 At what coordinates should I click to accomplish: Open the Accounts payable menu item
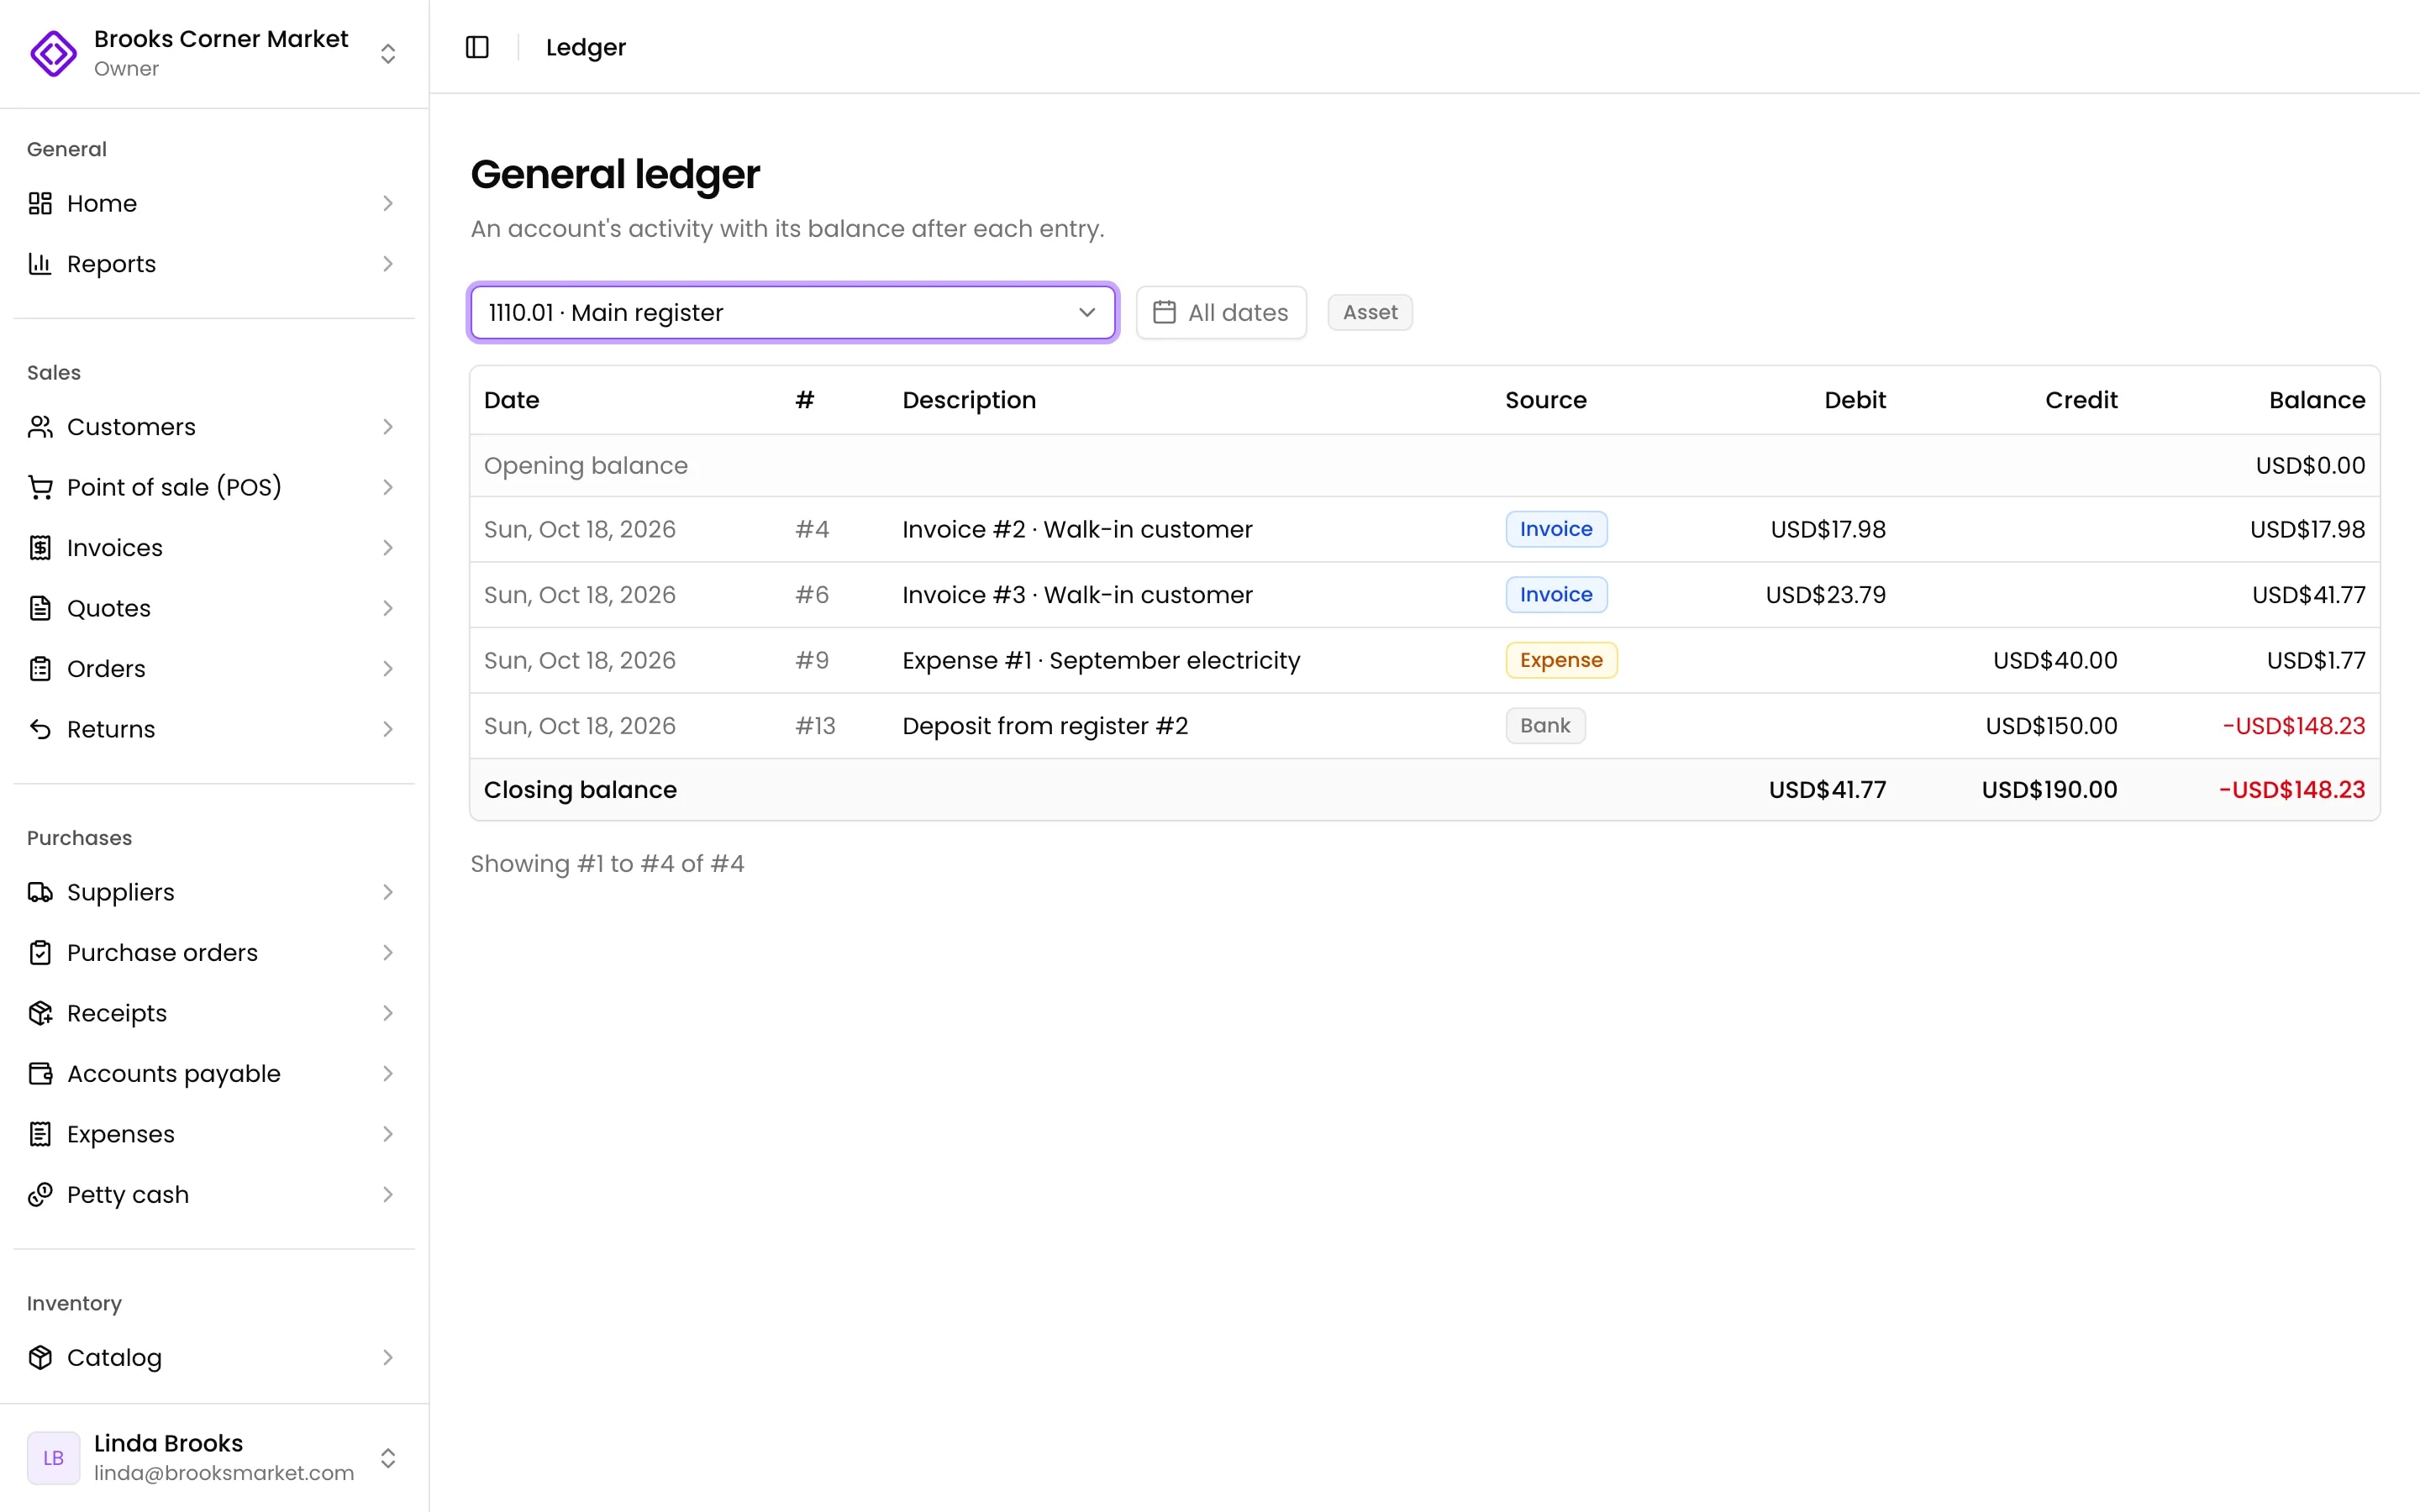214,1074
